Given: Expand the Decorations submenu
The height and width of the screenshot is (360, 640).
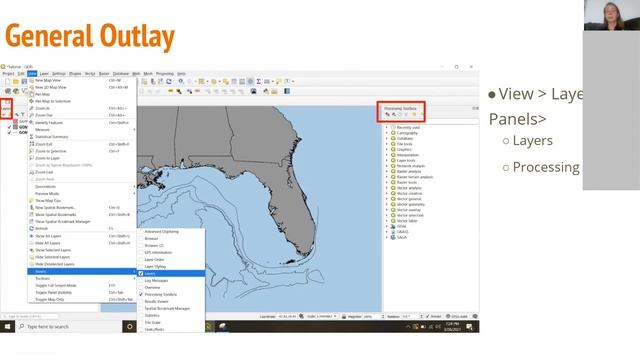Looking at the screenshot, I should tap(82, 187).
